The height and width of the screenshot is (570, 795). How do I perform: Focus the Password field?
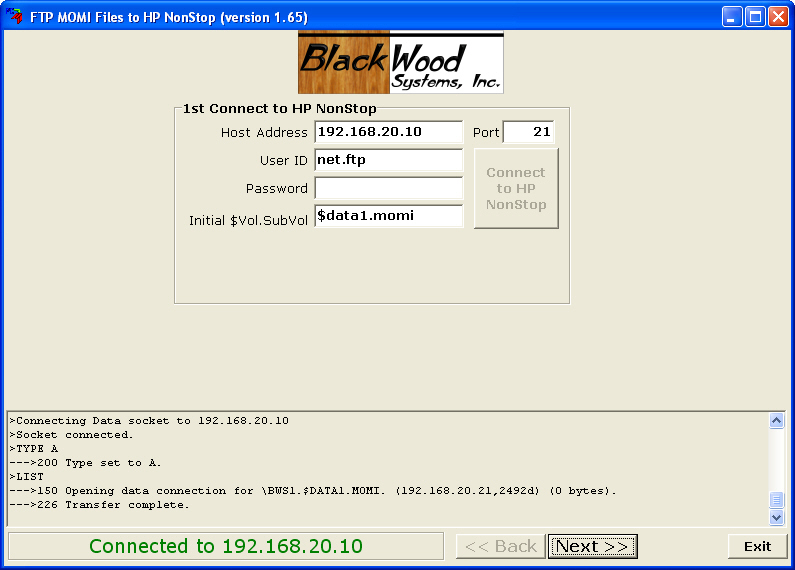click(388, 188)
